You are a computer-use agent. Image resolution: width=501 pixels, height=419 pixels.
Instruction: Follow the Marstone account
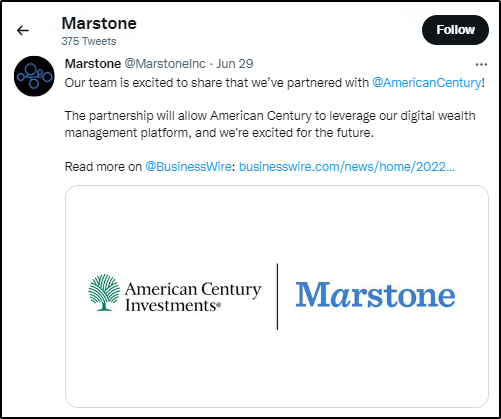click(x=455, y=30)
